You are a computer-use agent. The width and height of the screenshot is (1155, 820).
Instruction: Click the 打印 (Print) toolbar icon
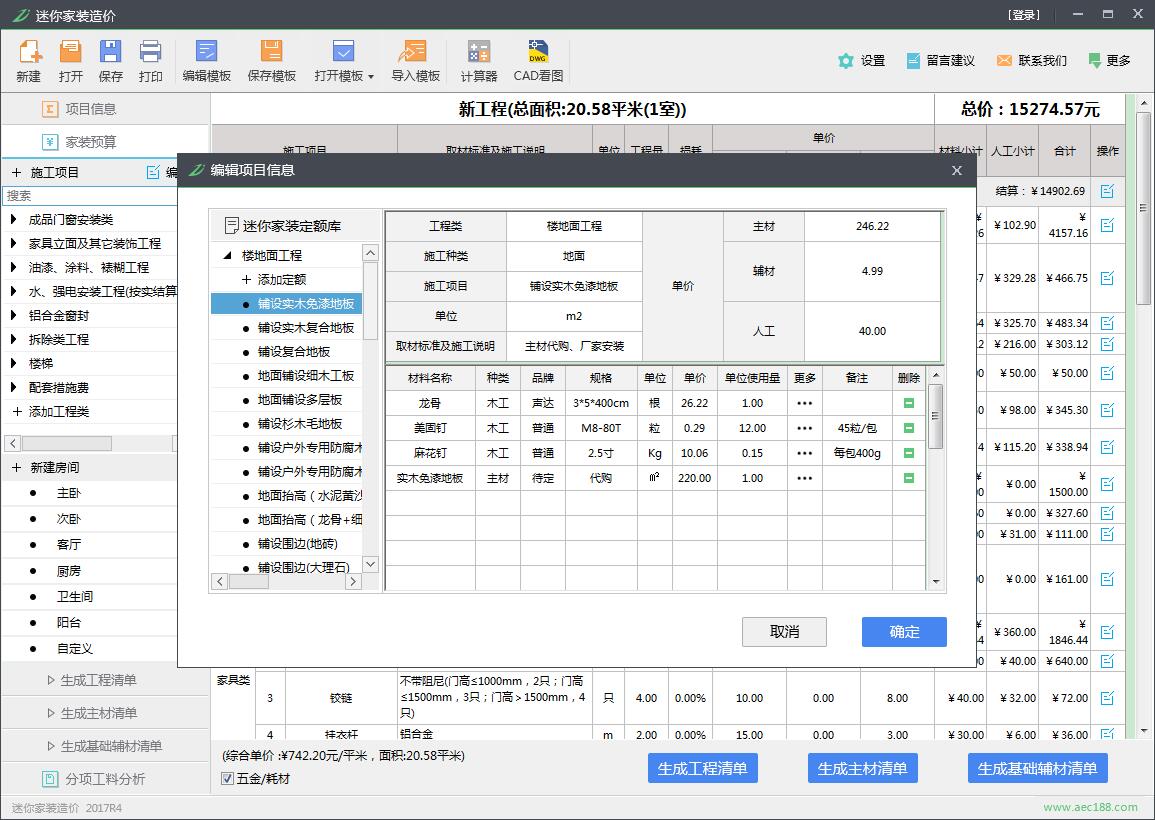[x=151, y=52]
